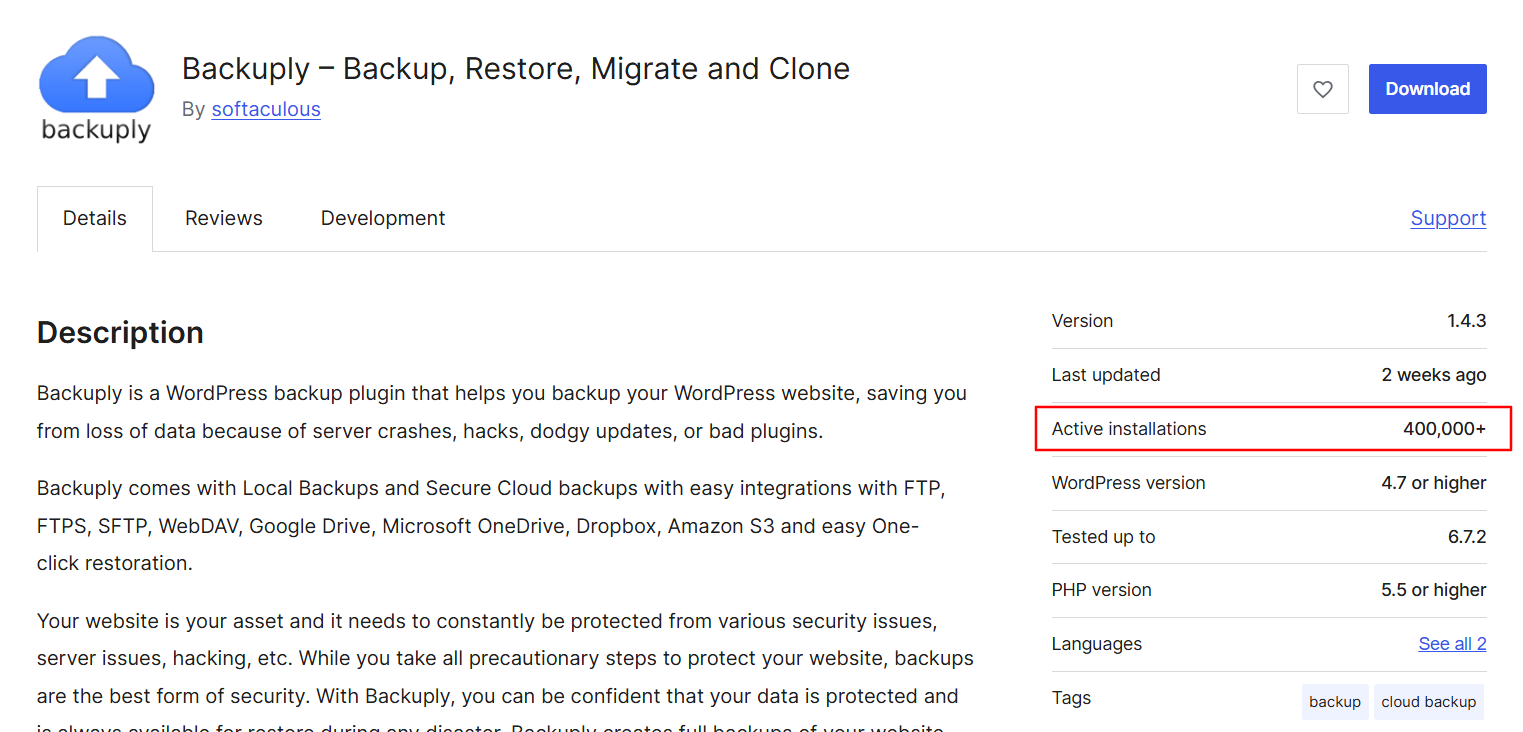Click the version value 1.4.3
This screenshot has width=1523, height=732.
click(1466, 321)
